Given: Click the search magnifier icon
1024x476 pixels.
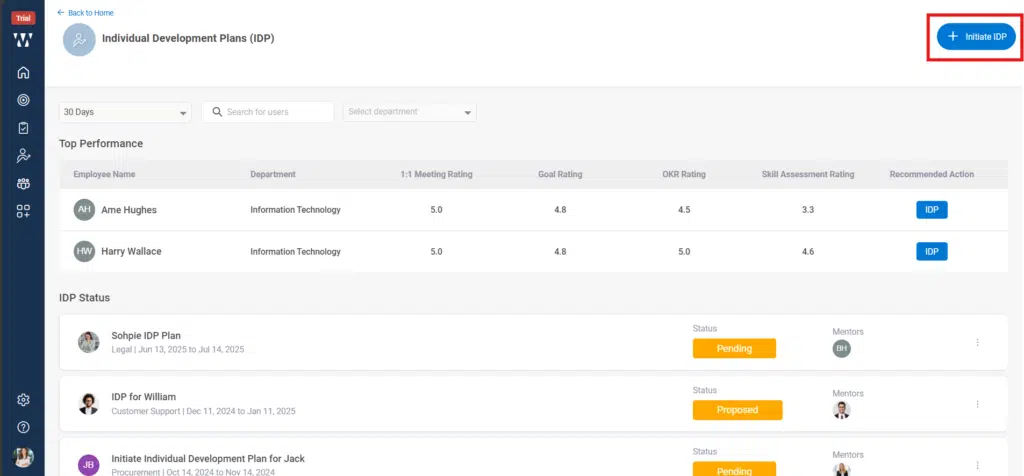Looking at the screenshot, I should 217,112.
